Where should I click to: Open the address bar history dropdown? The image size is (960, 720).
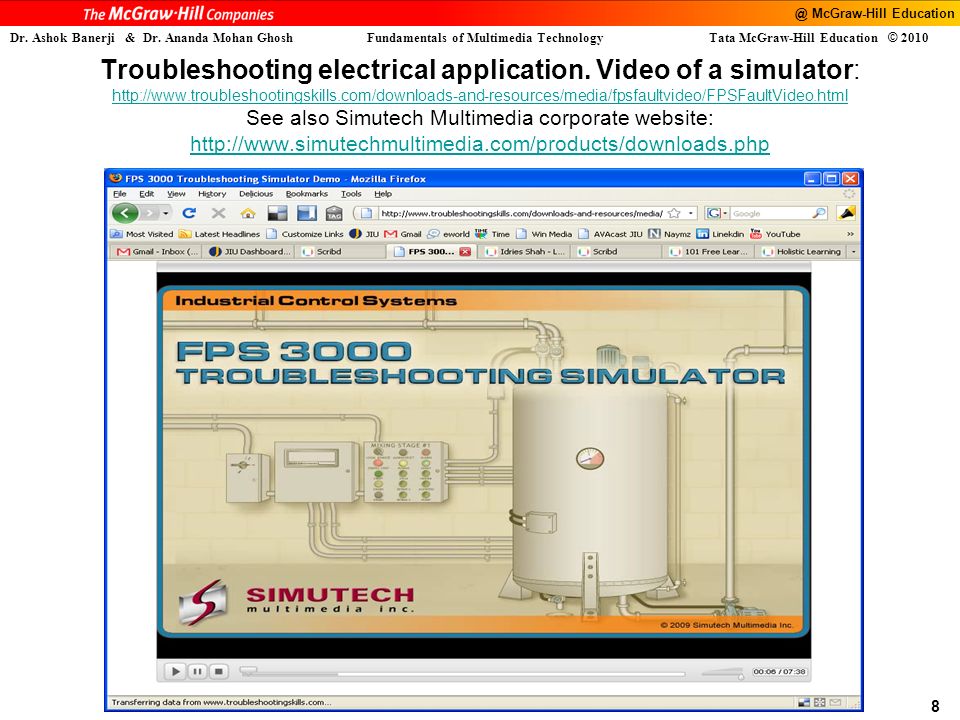pyautogui.click(x=691, y=213)
